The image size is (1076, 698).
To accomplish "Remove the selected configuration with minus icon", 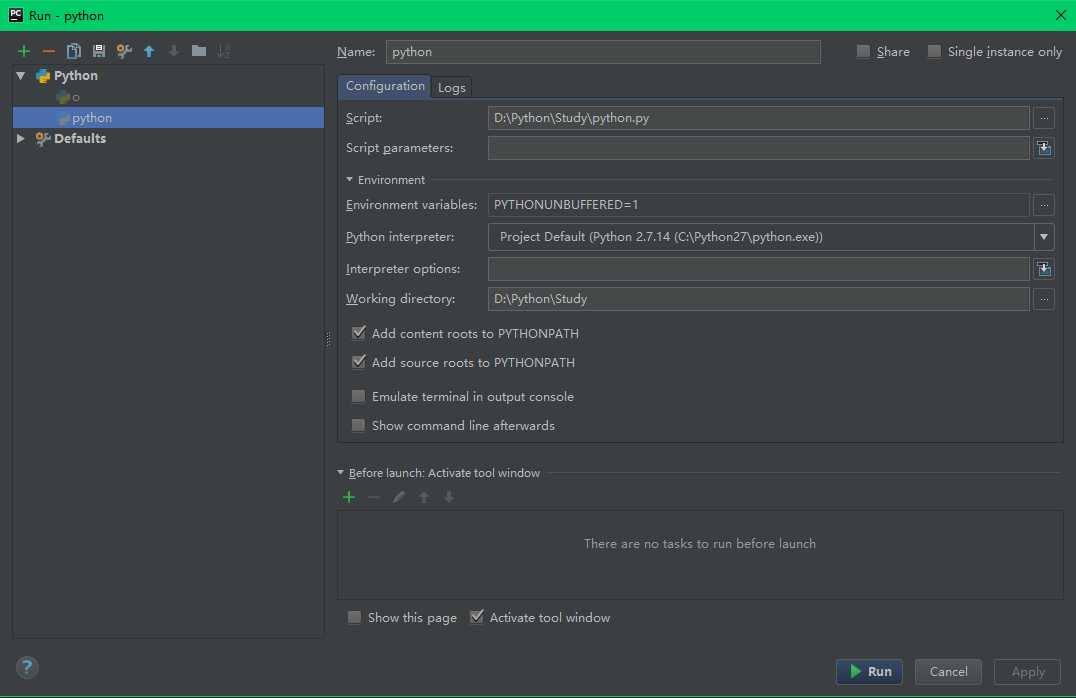I will pos(49,51).
